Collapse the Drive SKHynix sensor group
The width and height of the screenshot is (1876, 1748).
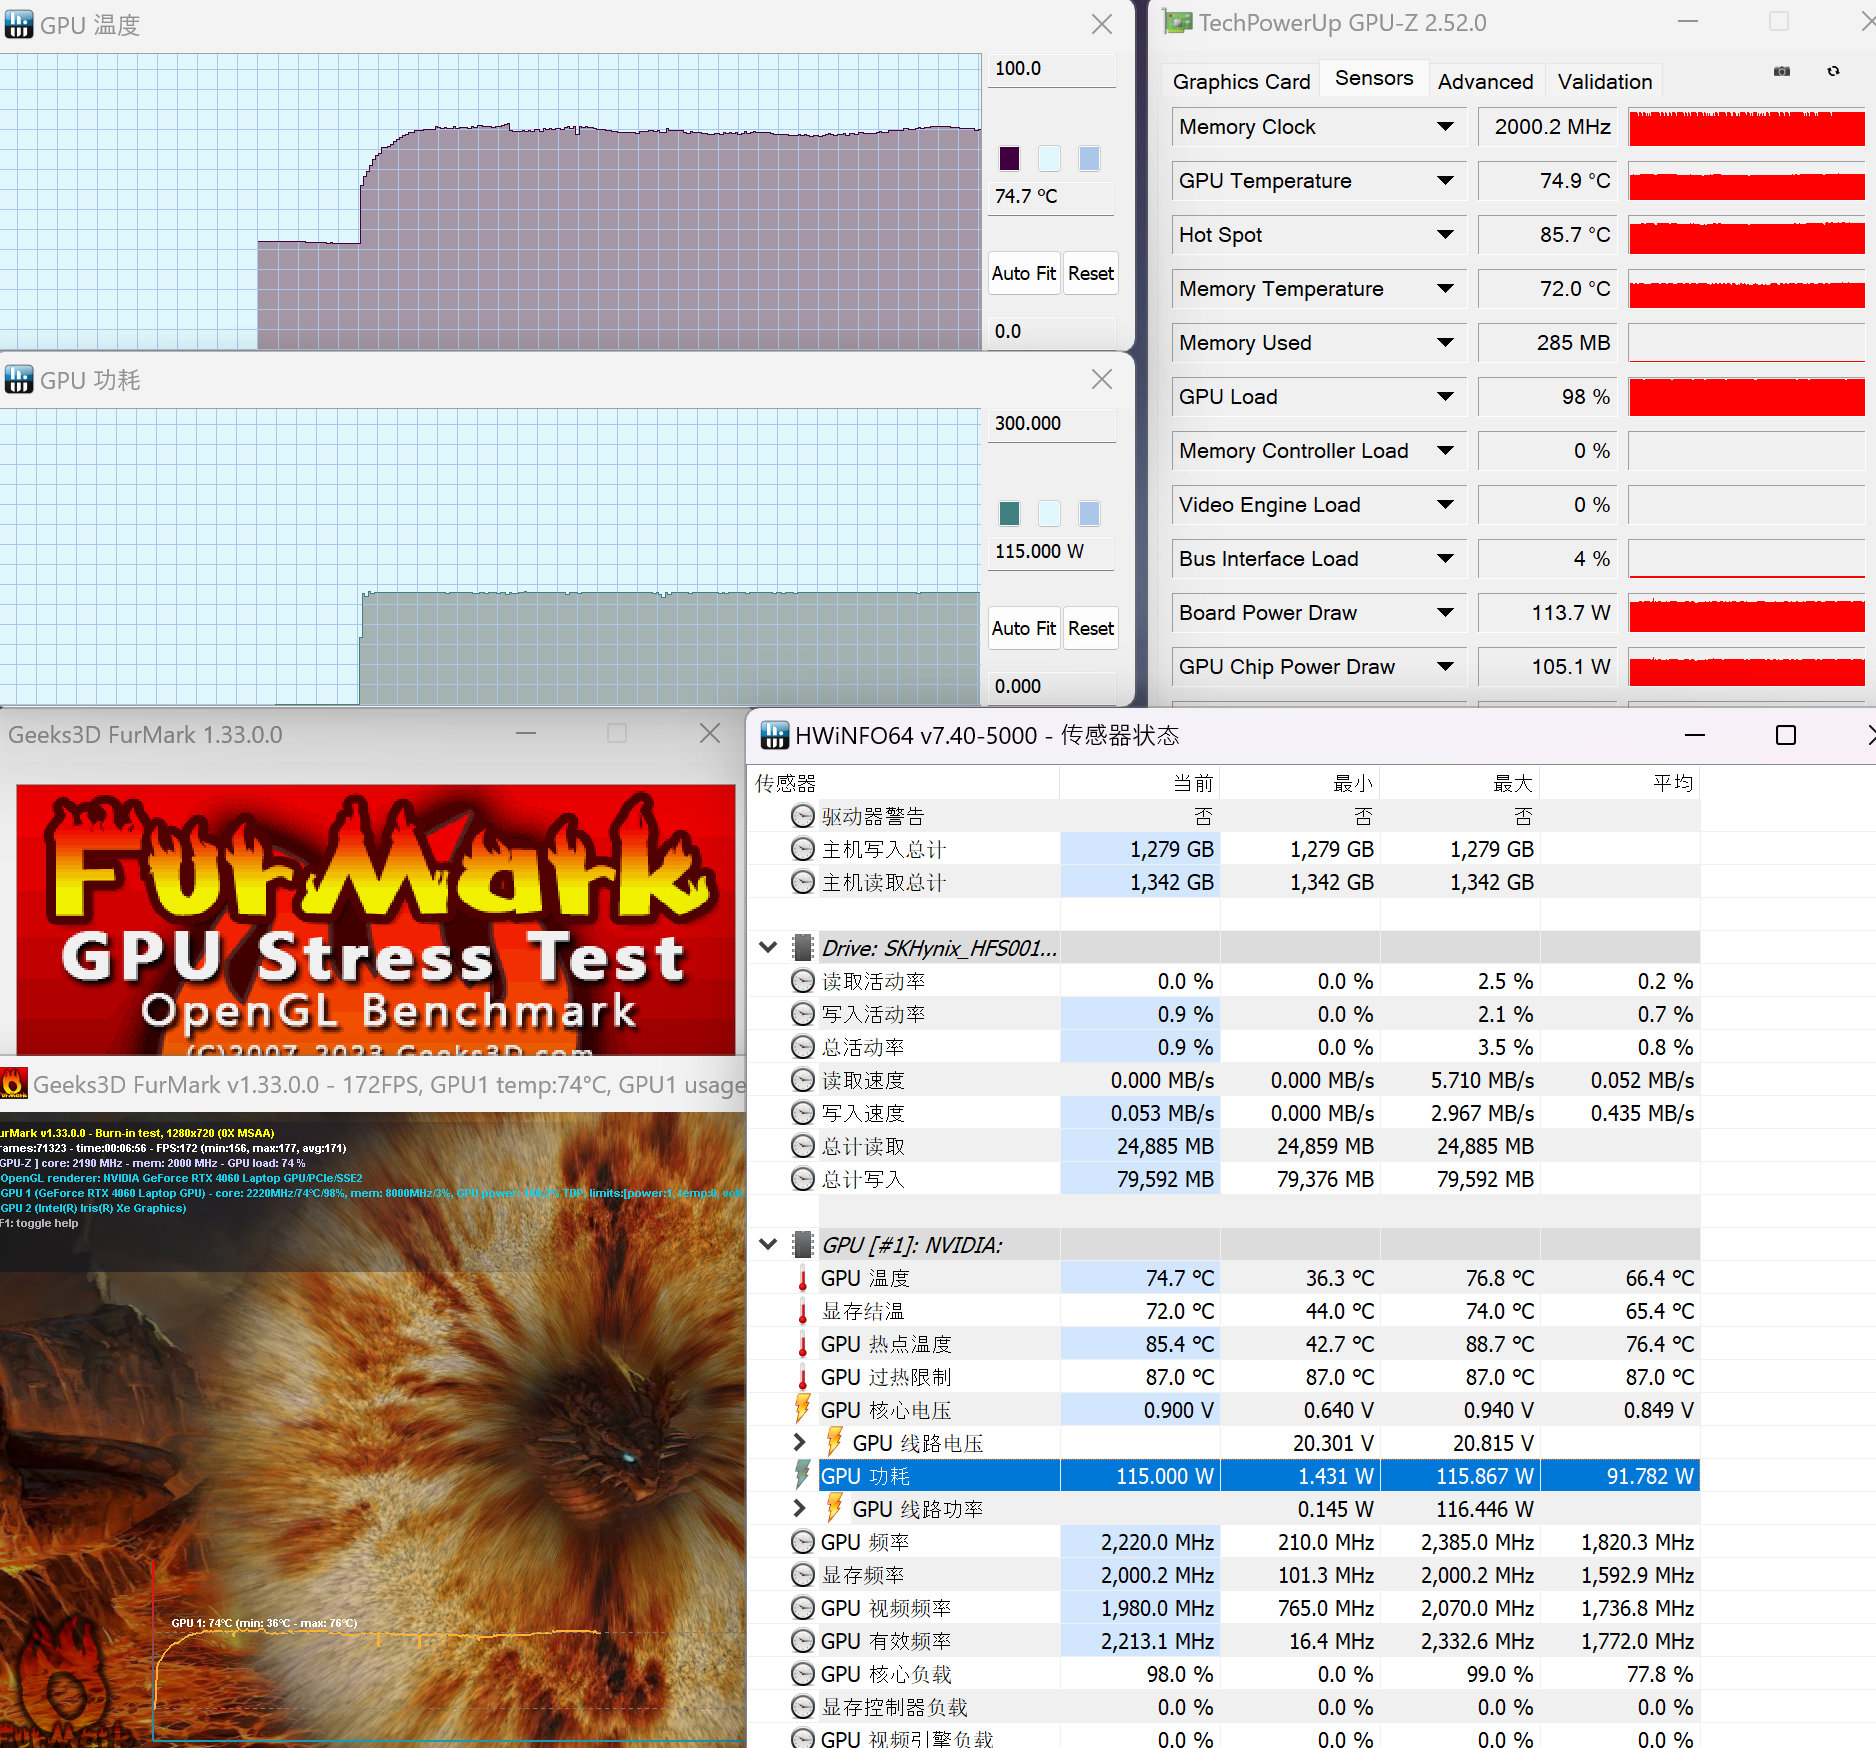tap(768, 947)
